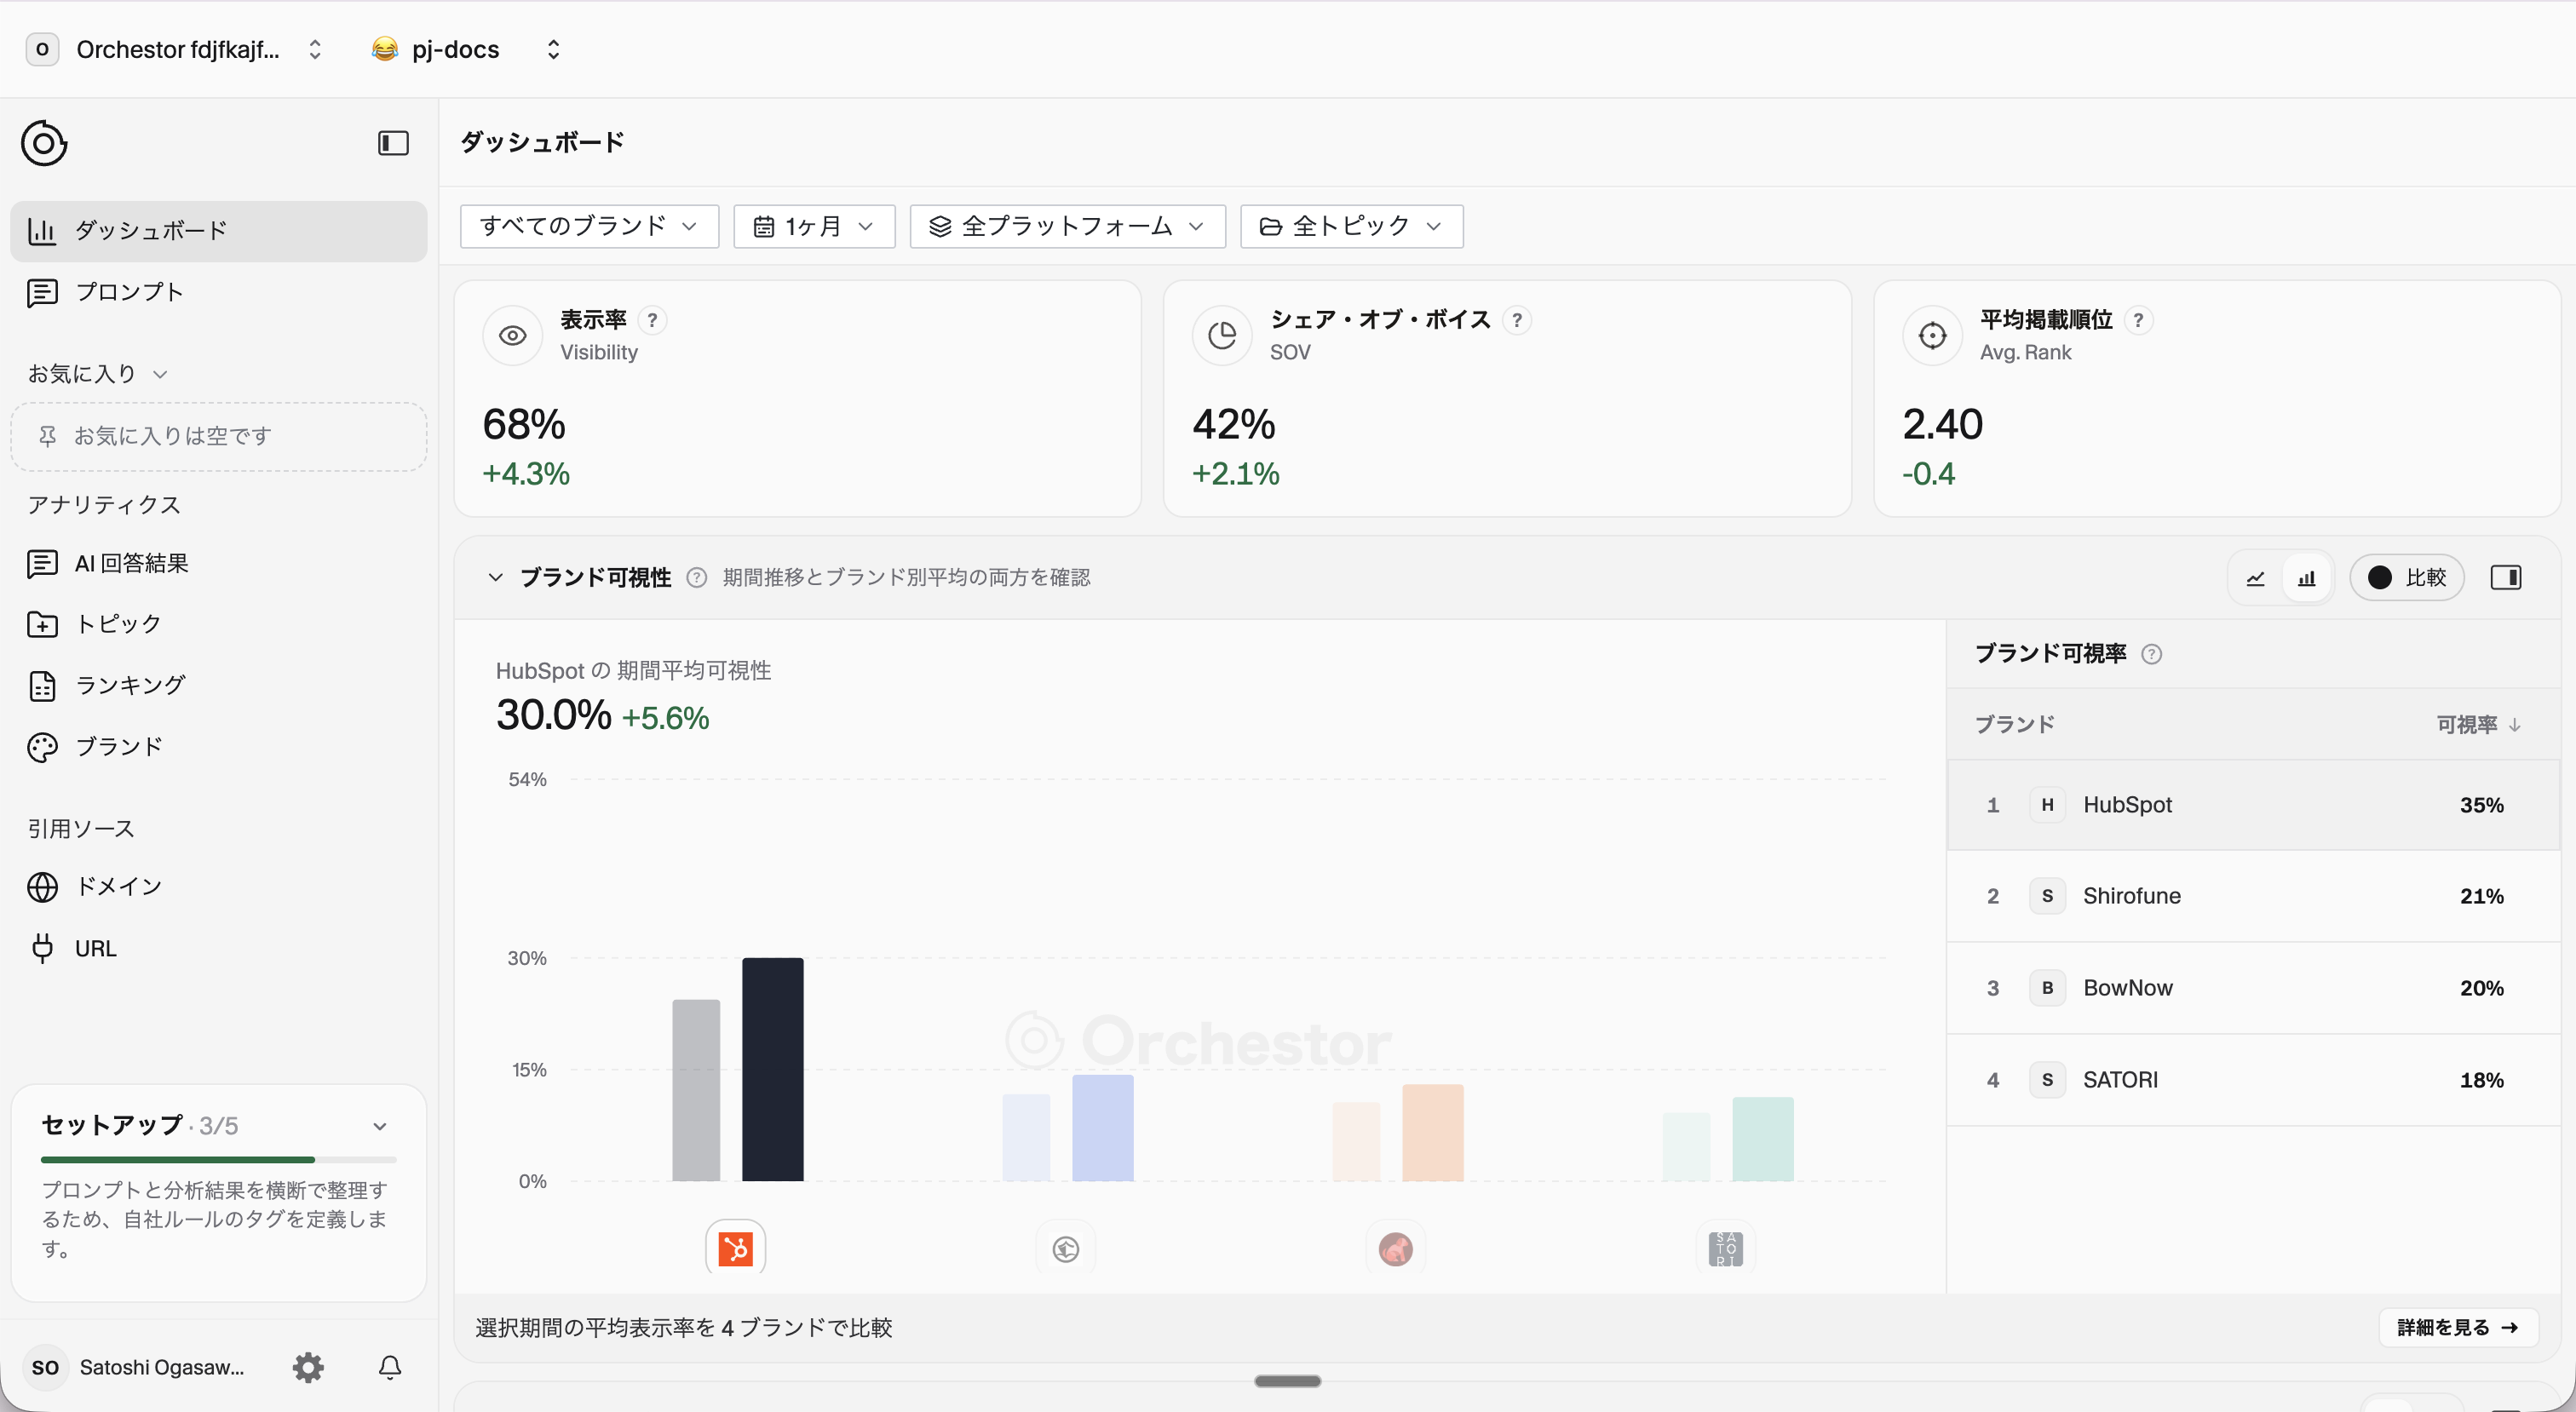Select the Shirofune row in brand table

tap(2253, 896)
